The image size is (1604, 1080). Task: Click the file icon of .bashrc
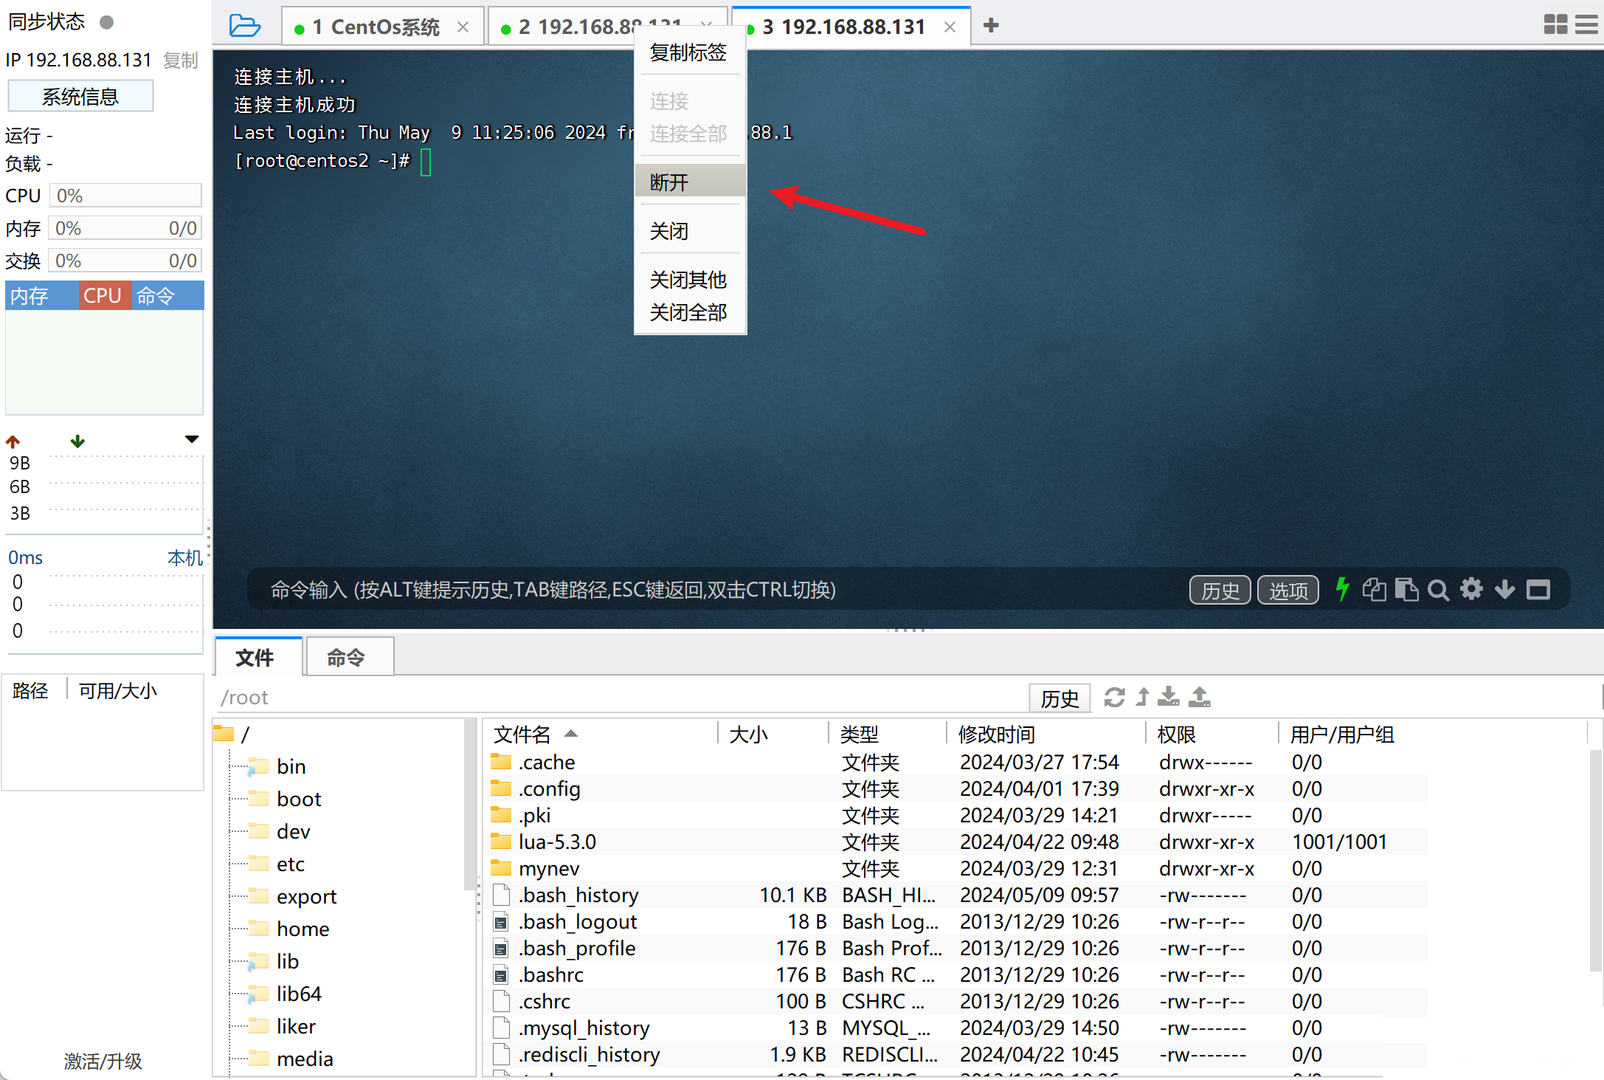point(501,975)
